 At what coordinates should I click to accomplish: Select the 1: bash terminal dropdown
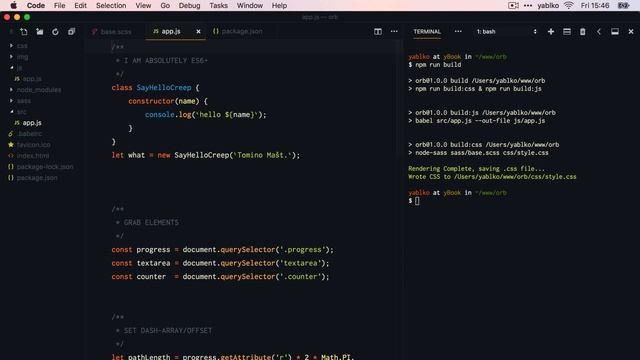click(x=507, y=31)
